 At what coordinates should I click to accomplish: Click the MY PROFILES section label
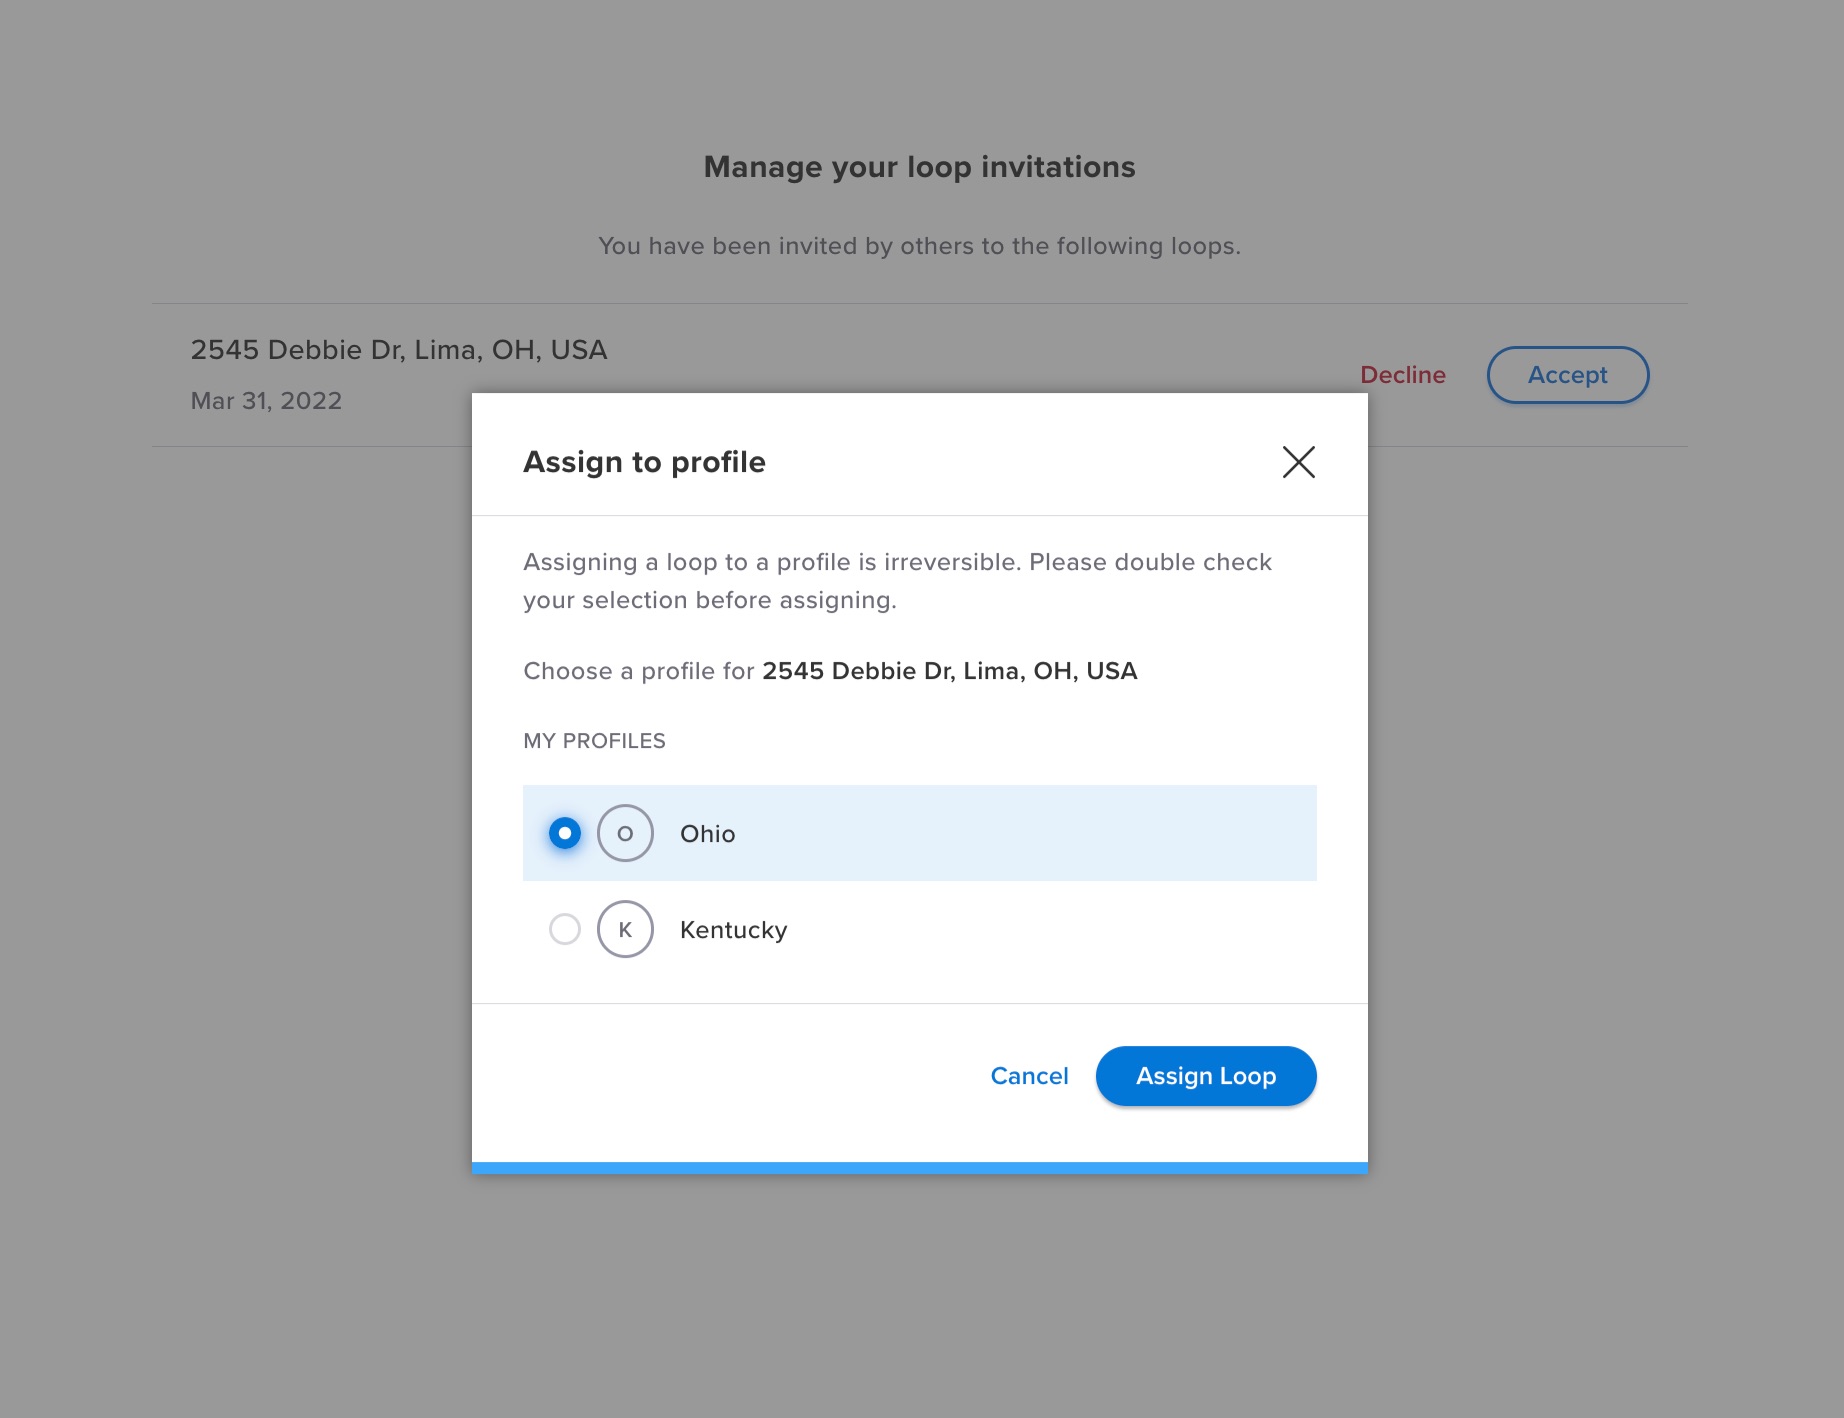click(x=594, y=740)
